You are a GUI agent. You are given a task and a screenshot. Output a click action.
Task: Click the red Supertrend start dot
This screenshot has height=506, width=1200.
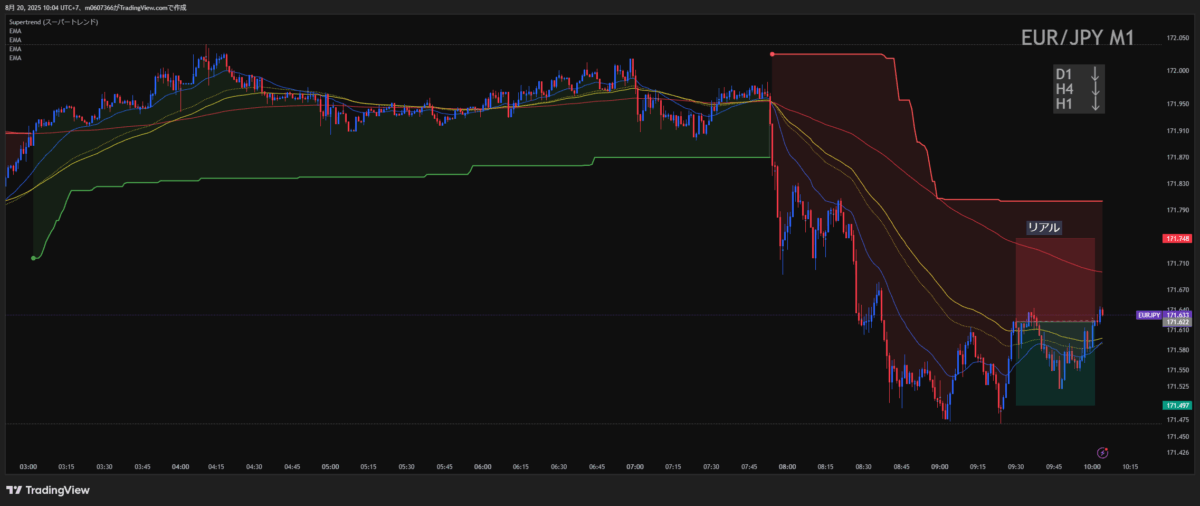click(771, 54)
